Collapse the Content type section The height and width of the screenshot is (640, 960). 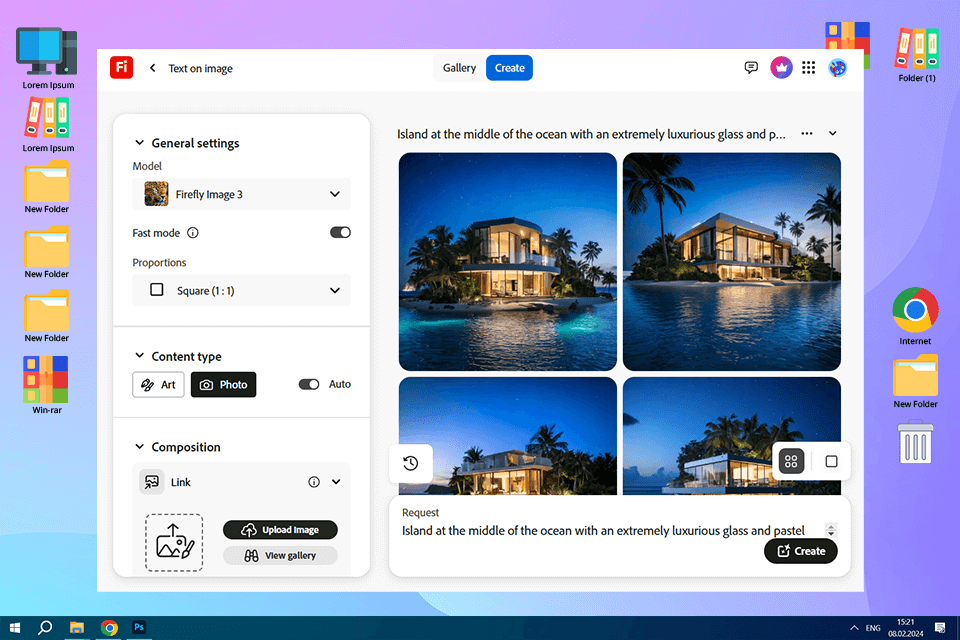tap(140, 356)
